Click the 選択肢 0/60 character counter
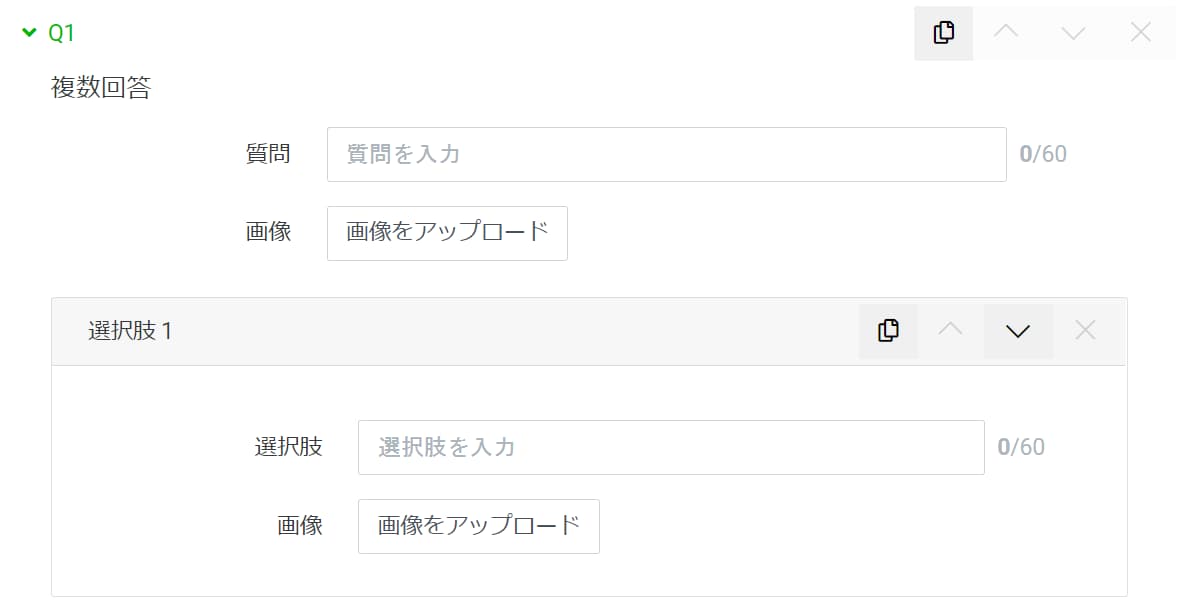Viewport: 1179px width, 608px height. point(1021,447)
